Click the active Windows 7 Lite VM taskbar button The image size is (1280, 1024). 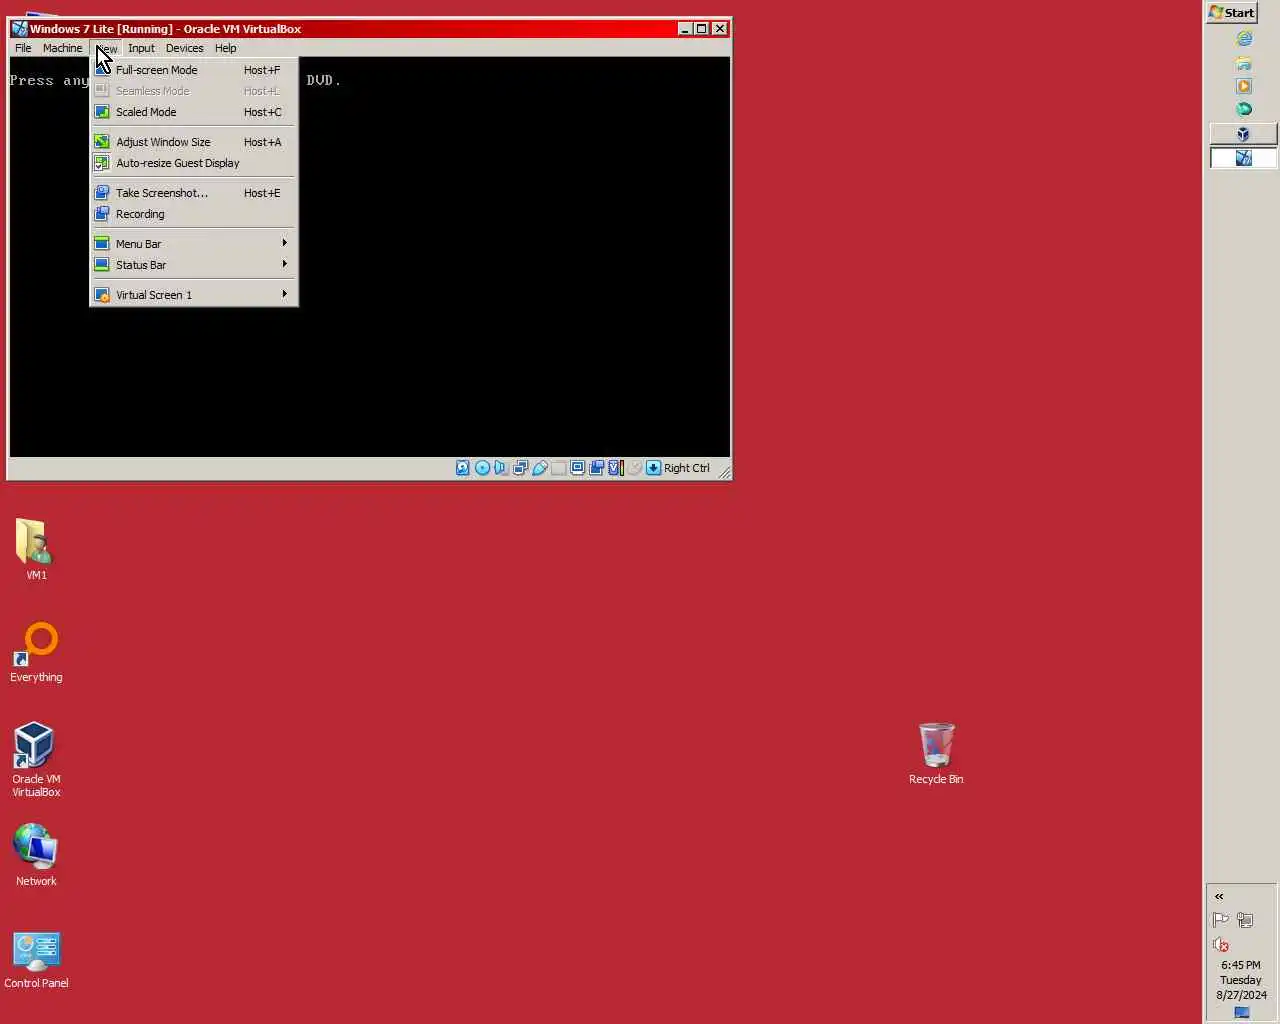[x=1243, y=157]
